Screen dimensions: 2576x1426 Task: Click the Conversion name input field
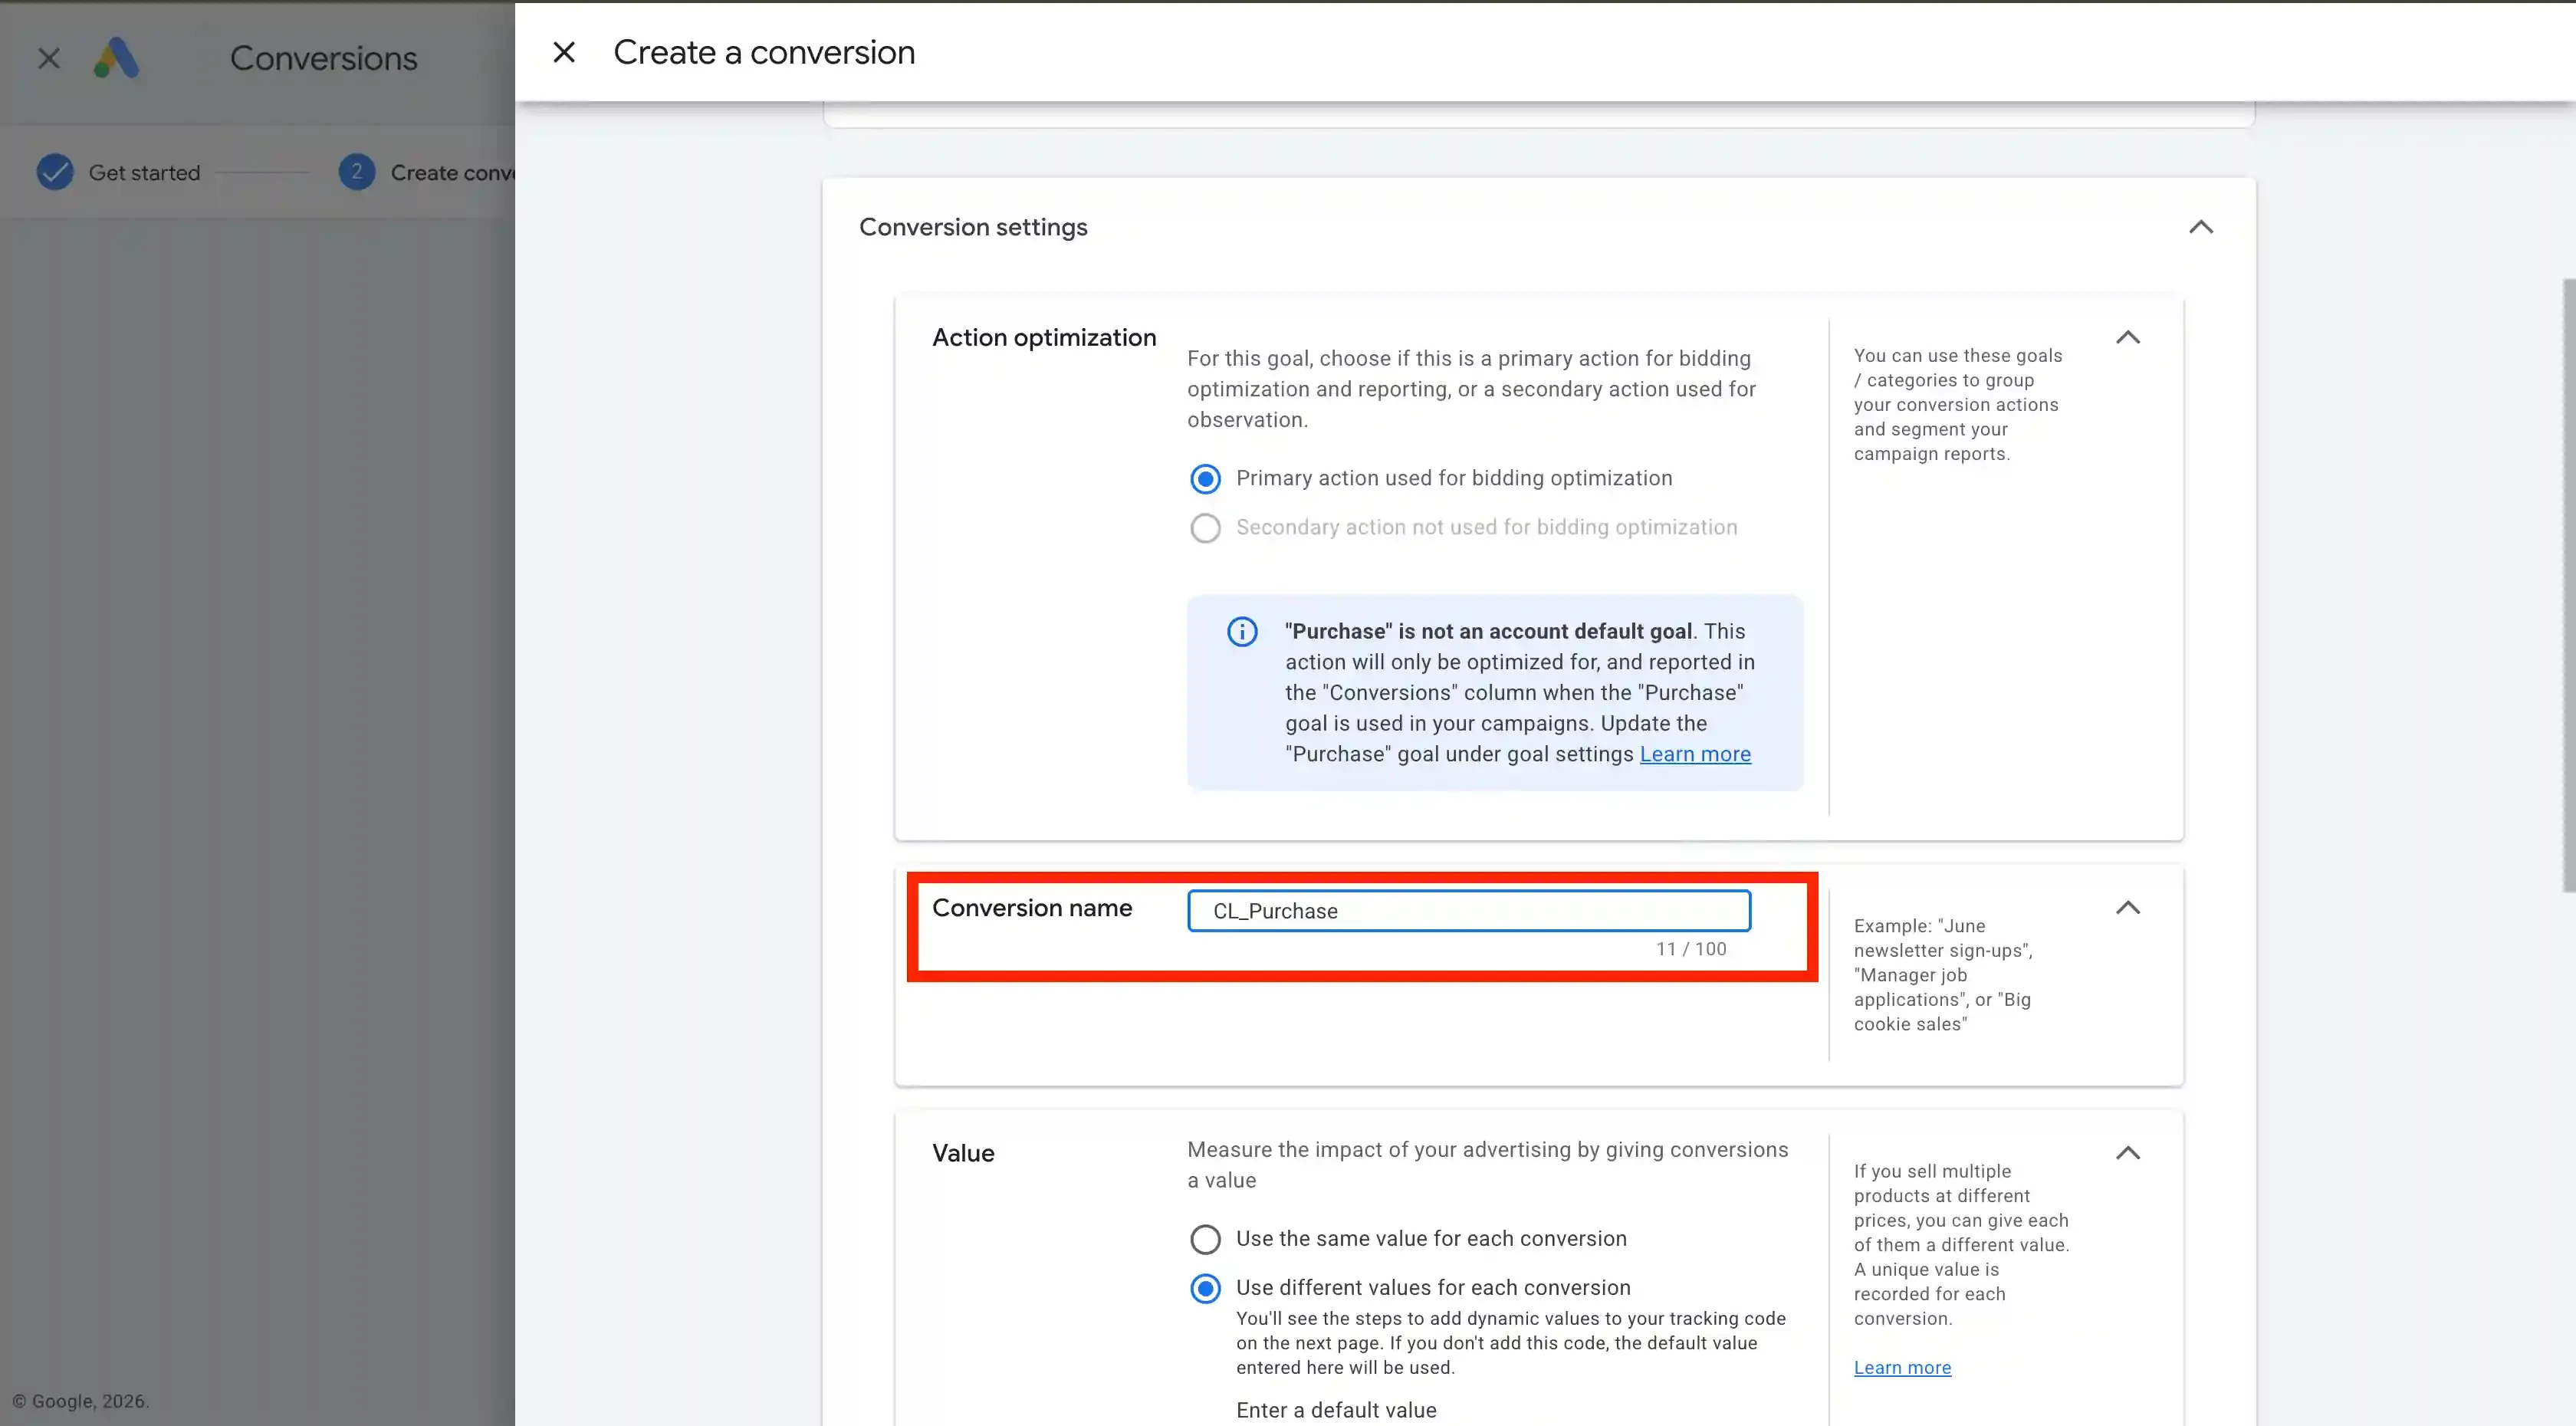tap(1469, 910)
